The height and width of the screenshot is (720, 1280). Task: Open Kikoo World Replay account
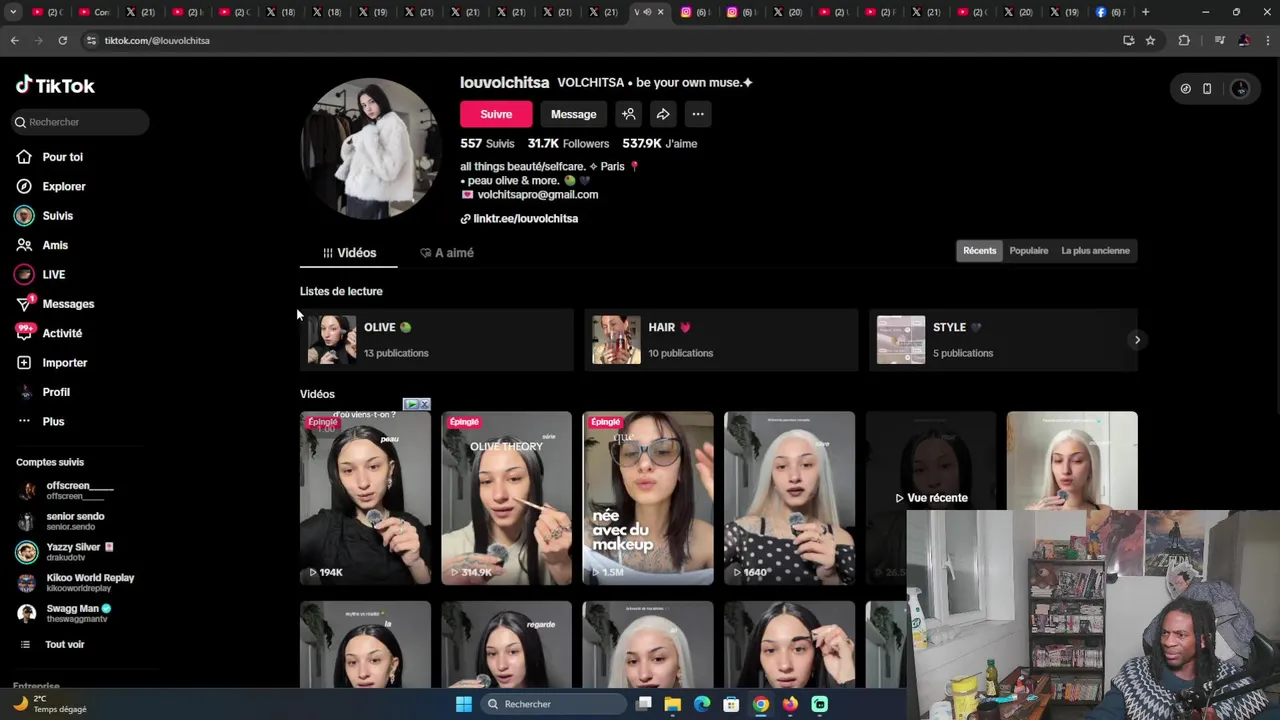(x=76, y=582)
